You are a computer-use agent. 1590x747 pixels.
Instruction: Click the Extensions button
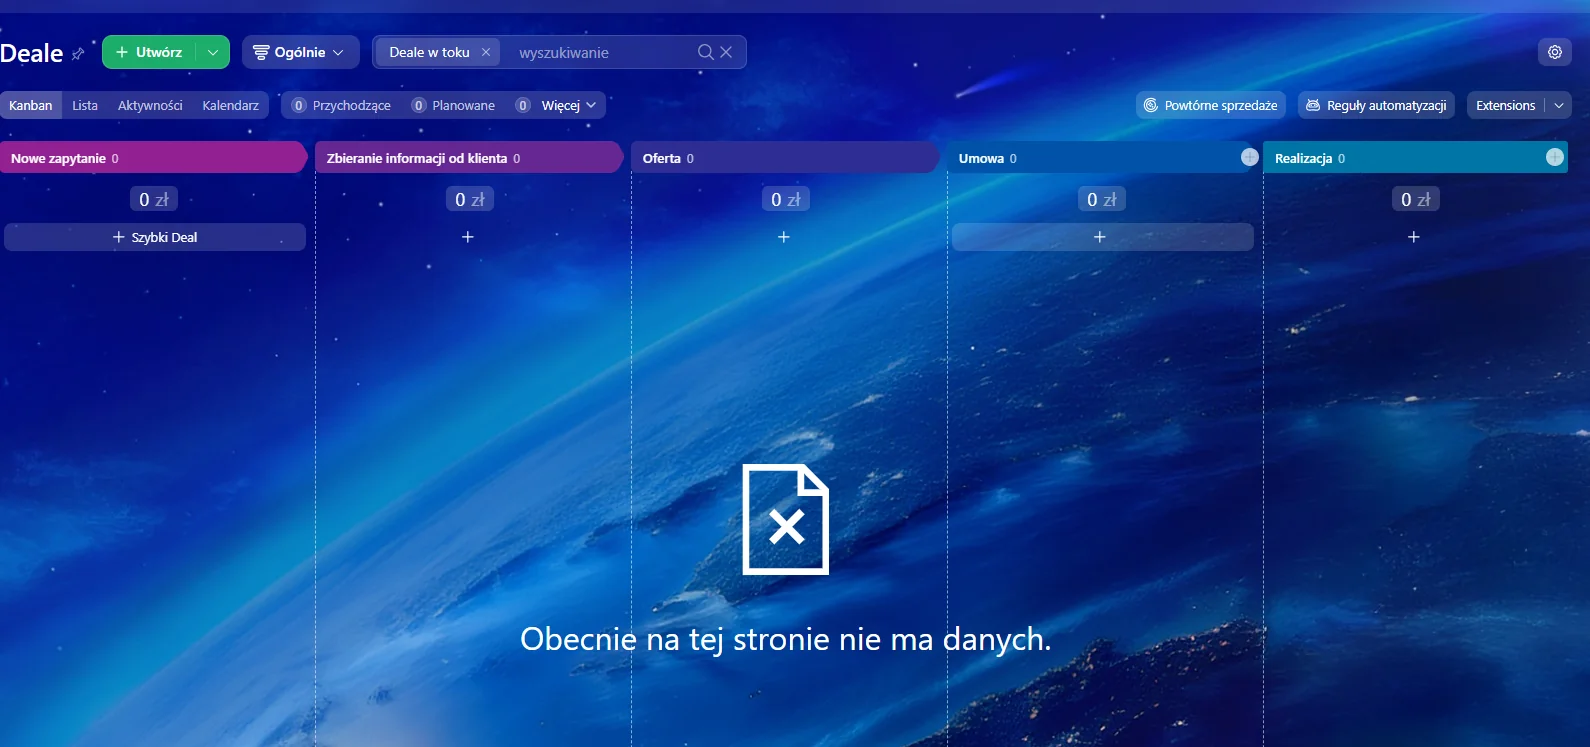click(1506, 105)
